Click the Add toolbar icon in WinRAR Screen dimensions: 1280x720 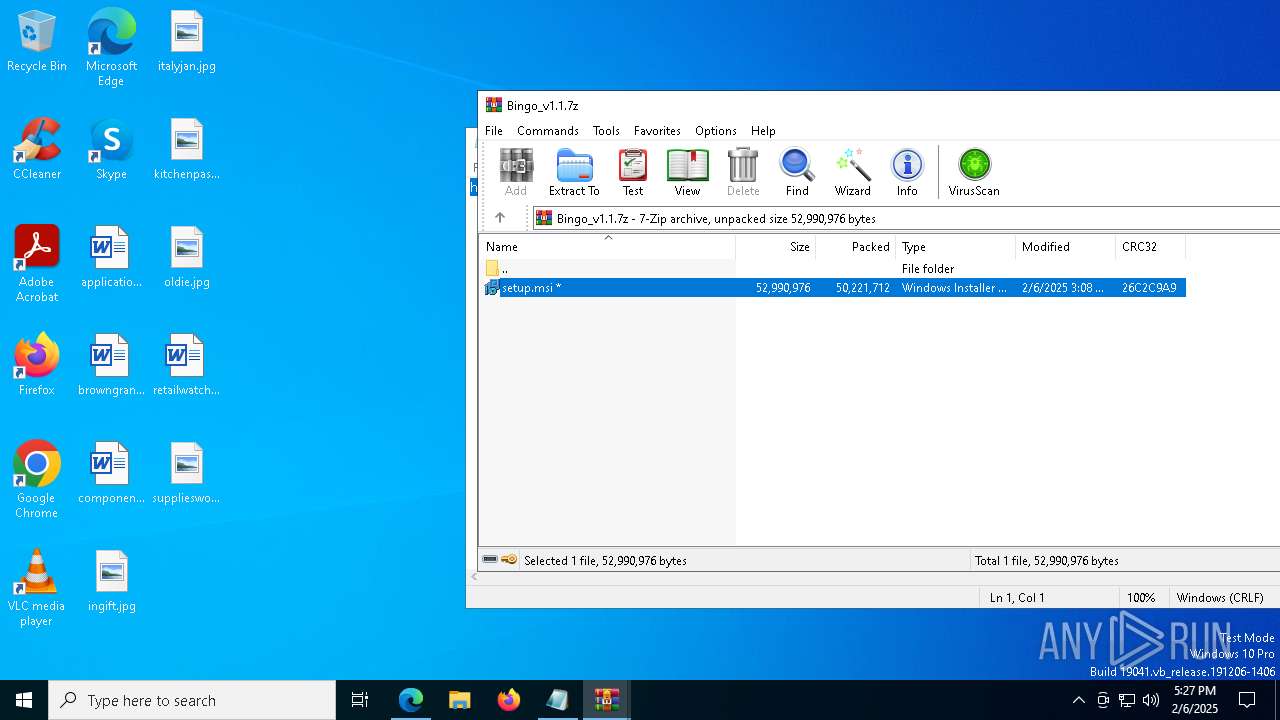[516, 172]
